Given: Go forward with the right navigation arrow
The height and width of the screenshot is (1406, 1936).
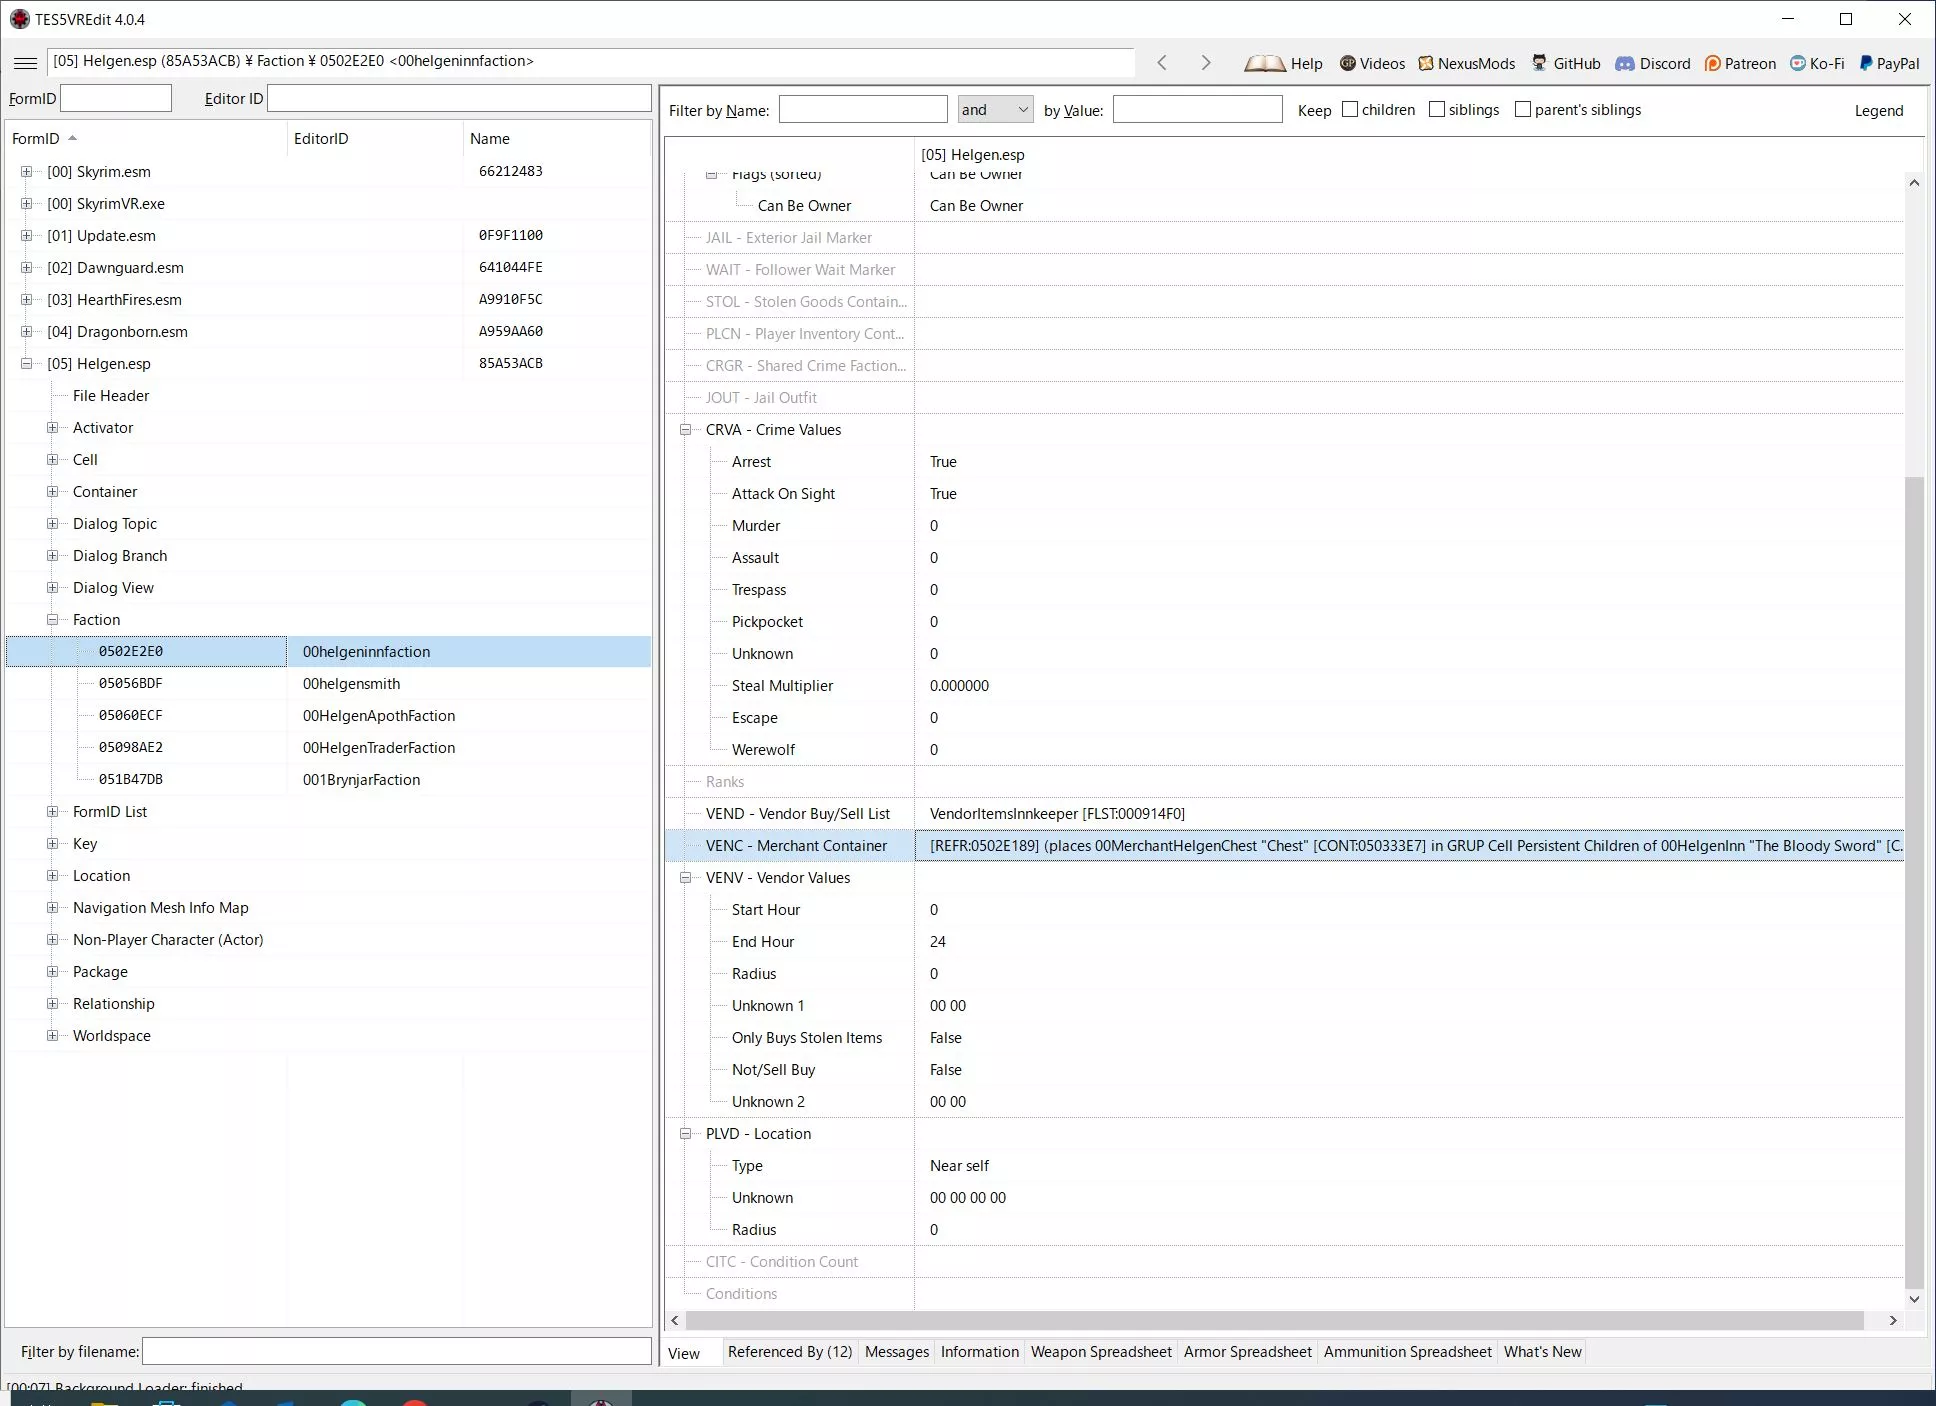Looking at the screenshot, I should tap(1206, 62).
